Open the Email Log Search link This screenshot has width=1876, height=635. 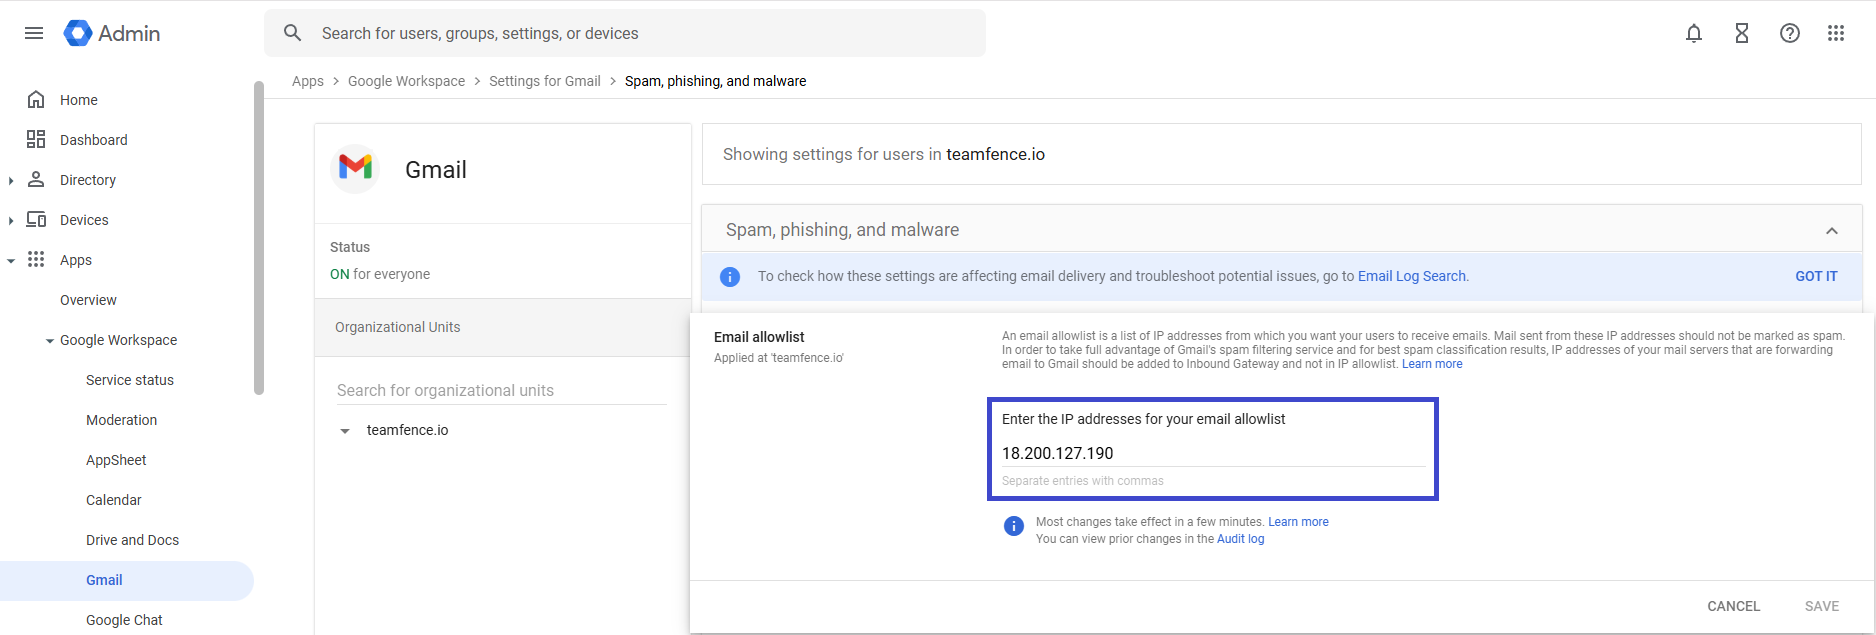1411,276
